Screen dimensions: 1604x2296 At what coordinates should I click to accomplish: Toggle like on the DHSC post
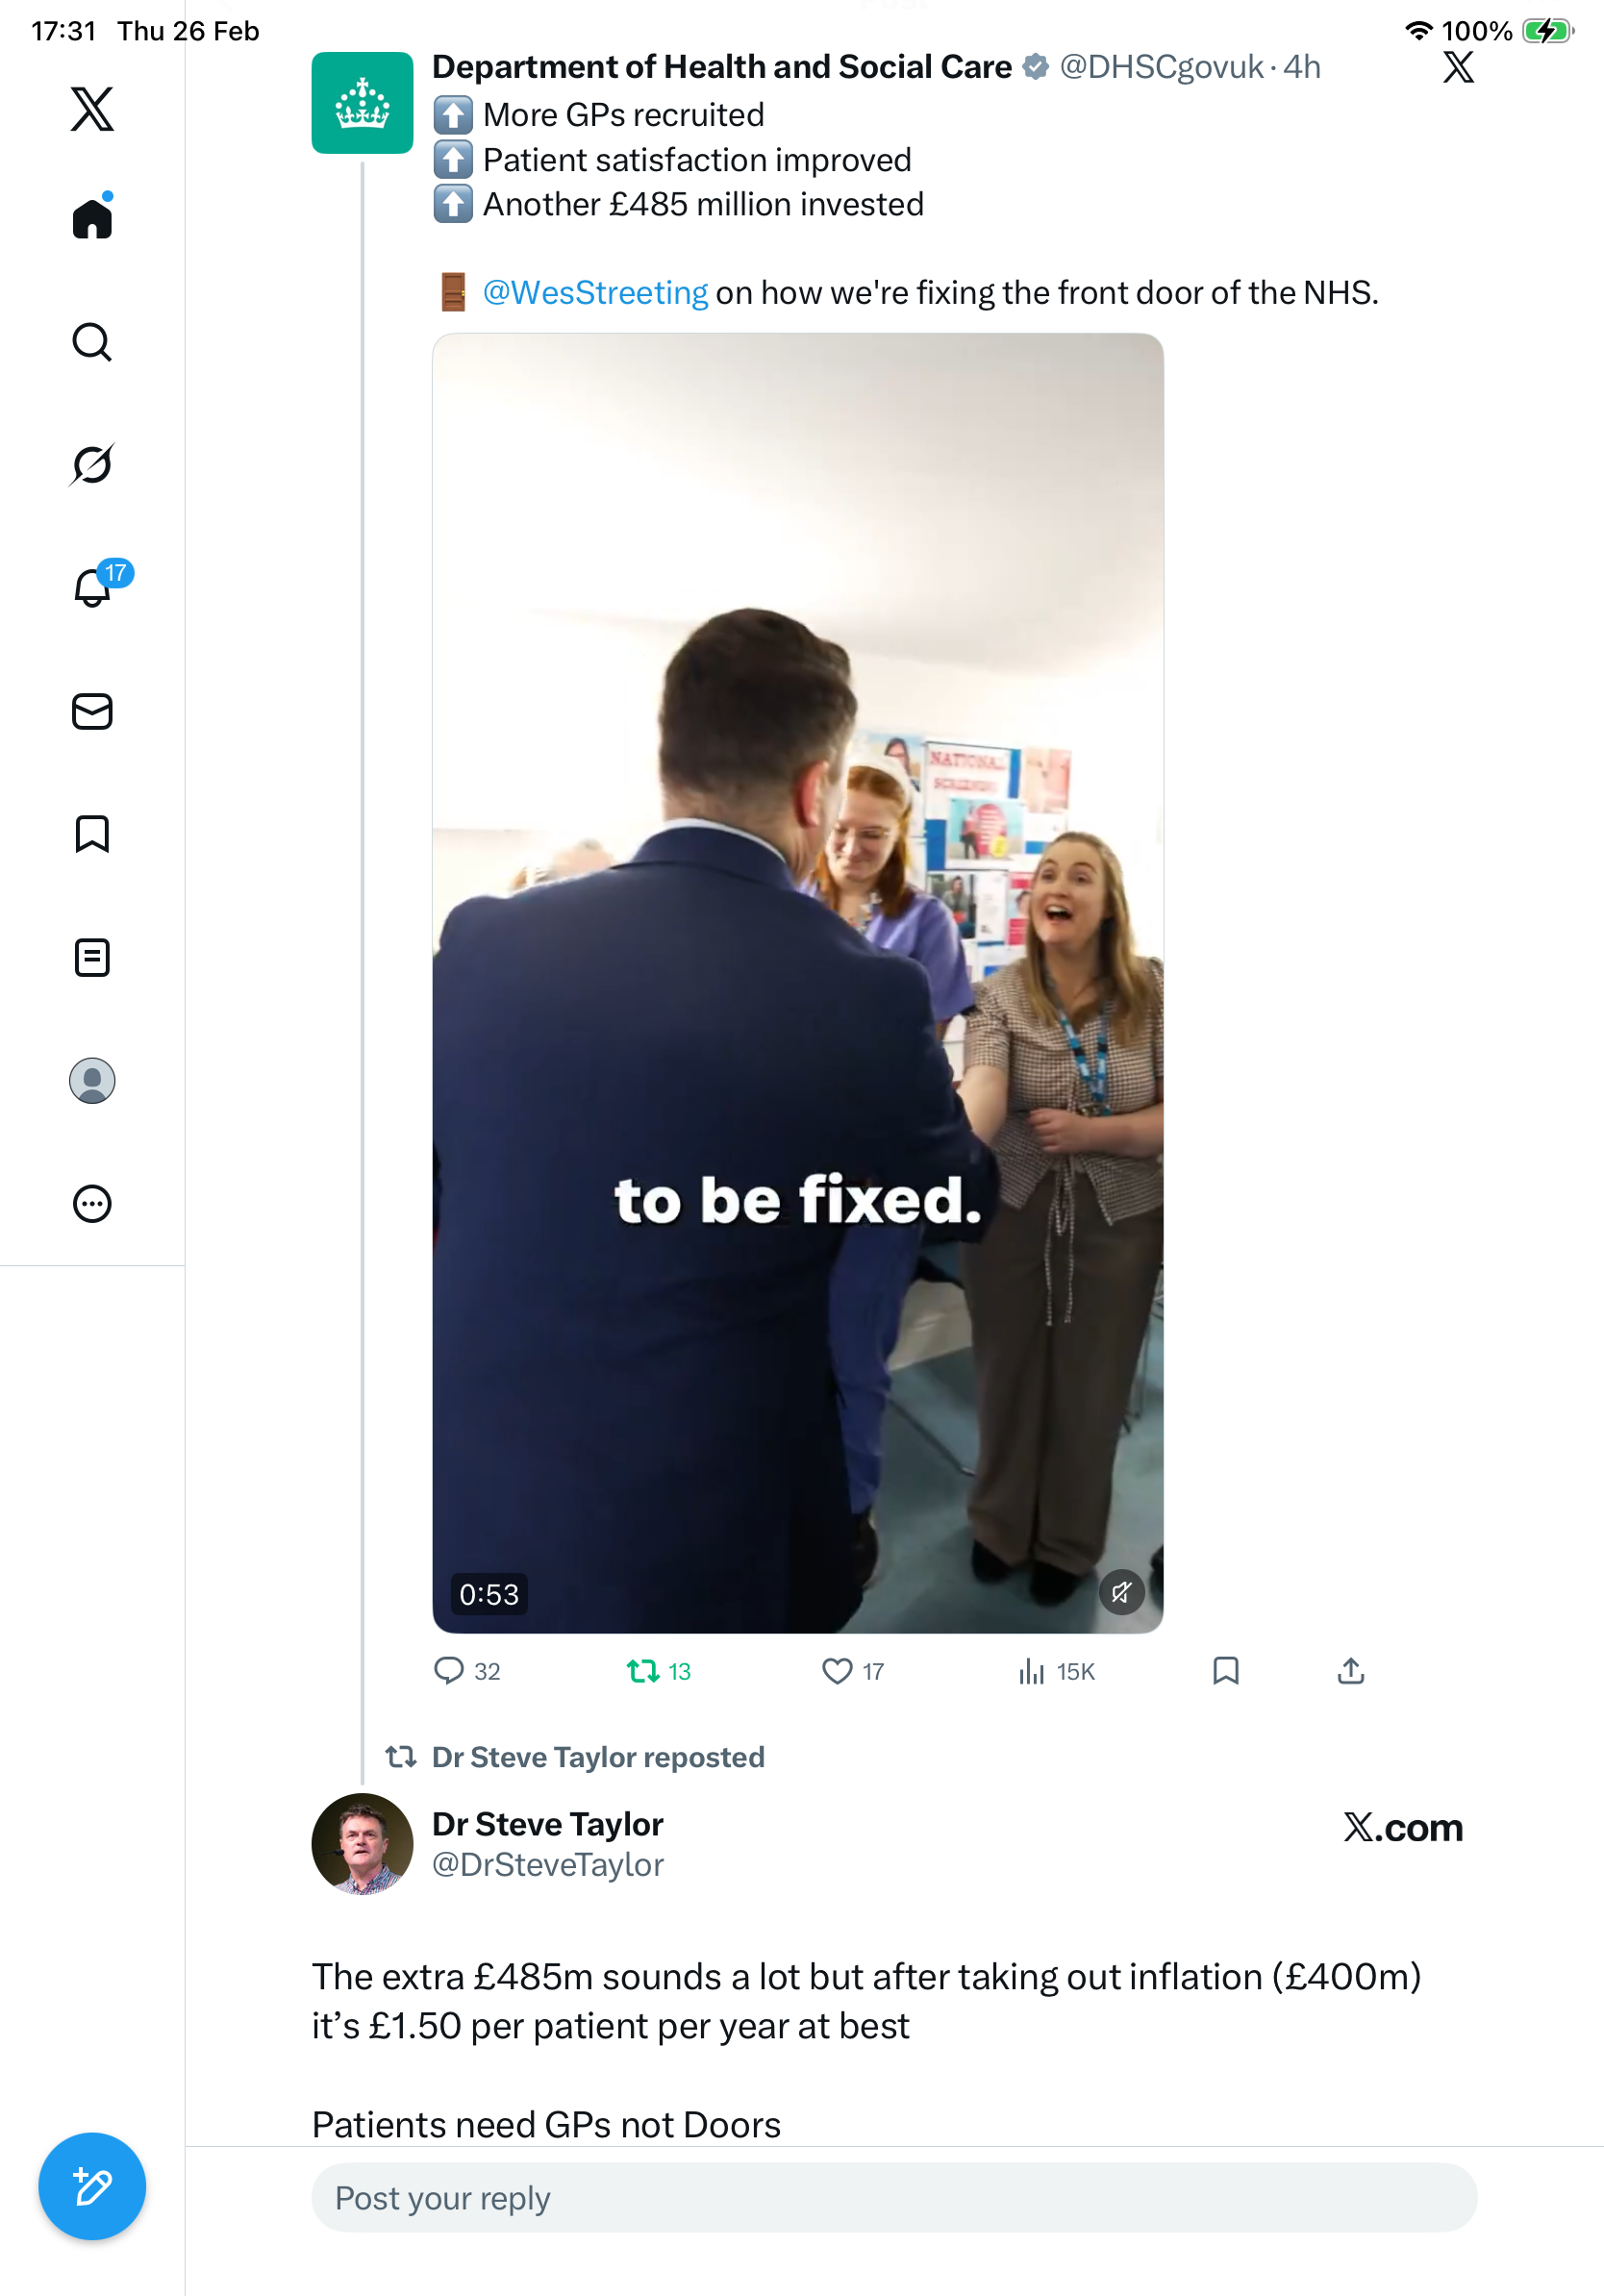tap(837, 1671)
